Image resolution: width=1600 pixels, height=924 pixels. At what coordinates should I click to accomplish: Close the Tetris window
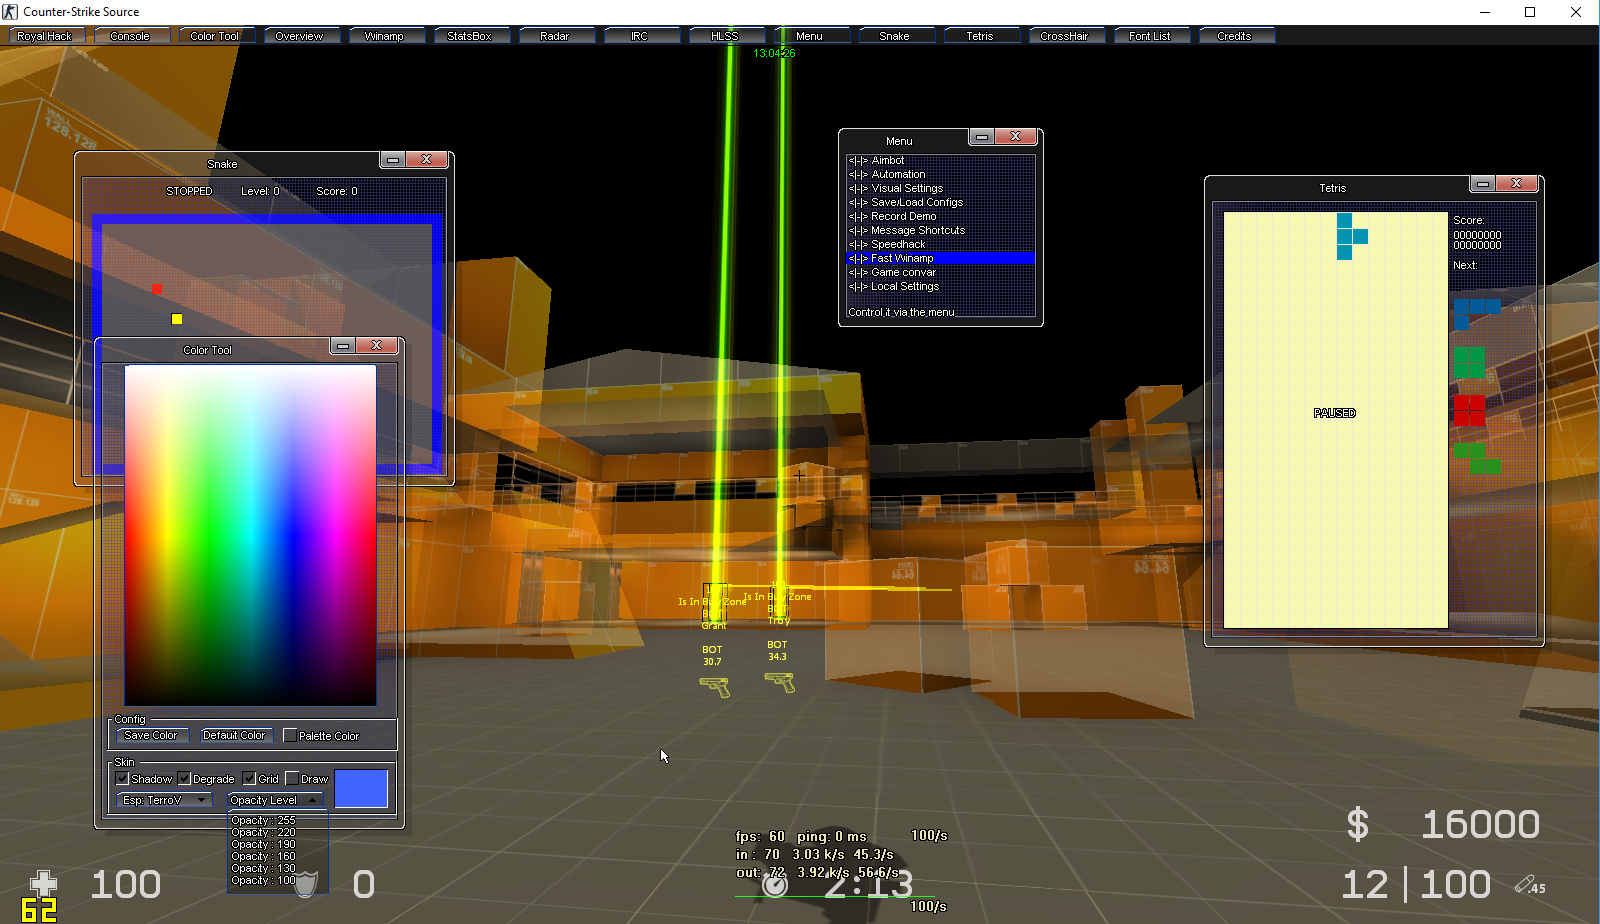point(1517,184)
